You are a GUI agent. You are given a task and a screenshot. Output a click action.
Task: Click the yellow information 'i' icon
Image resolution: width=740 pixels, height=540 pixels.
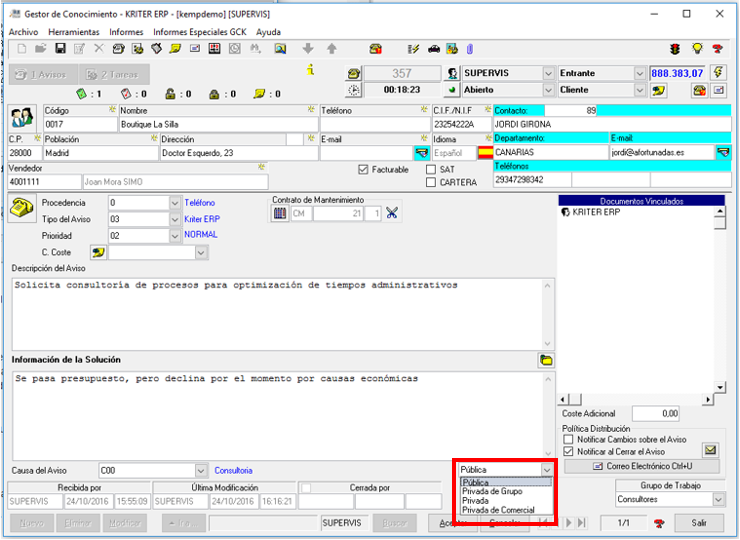pos(310,70)
